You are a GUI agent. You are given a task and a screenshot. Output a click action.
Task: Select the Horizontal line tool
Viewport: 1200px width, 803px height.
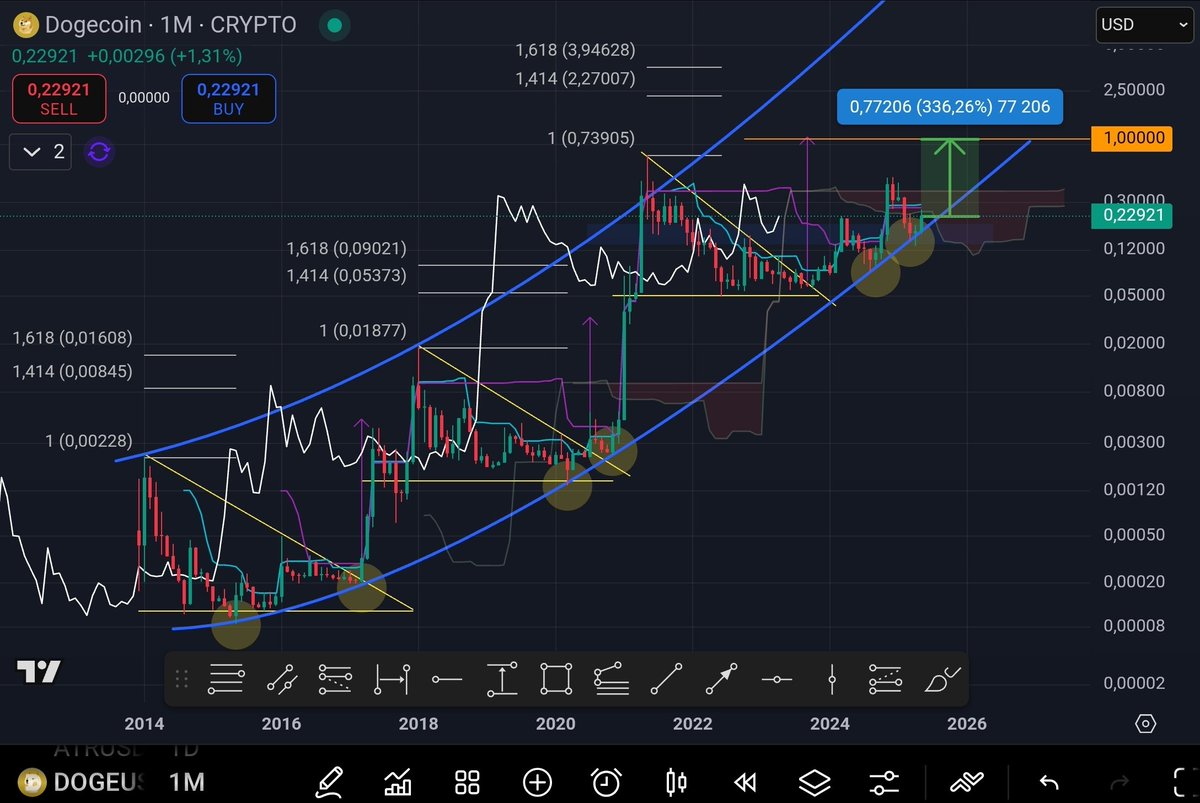click(x=777, y=679)
